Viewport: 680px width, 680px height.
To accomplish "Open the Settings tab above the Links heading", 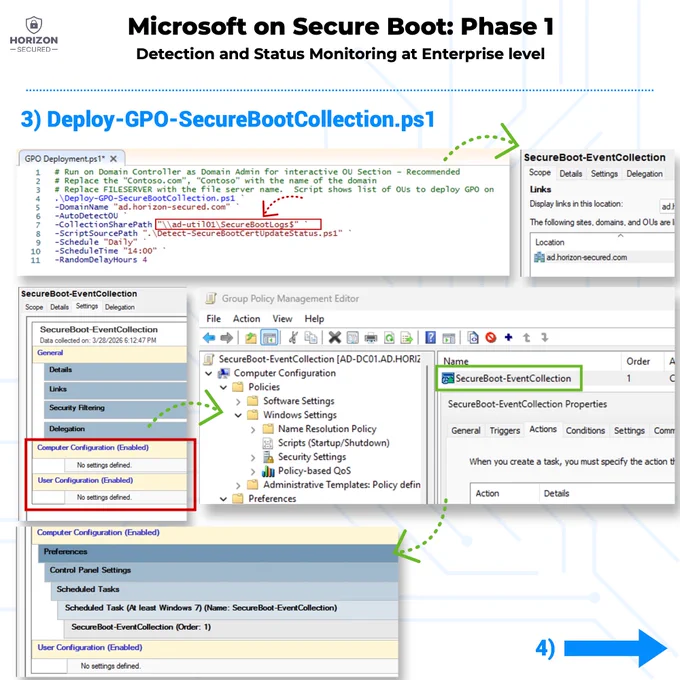I will [604, 174].
